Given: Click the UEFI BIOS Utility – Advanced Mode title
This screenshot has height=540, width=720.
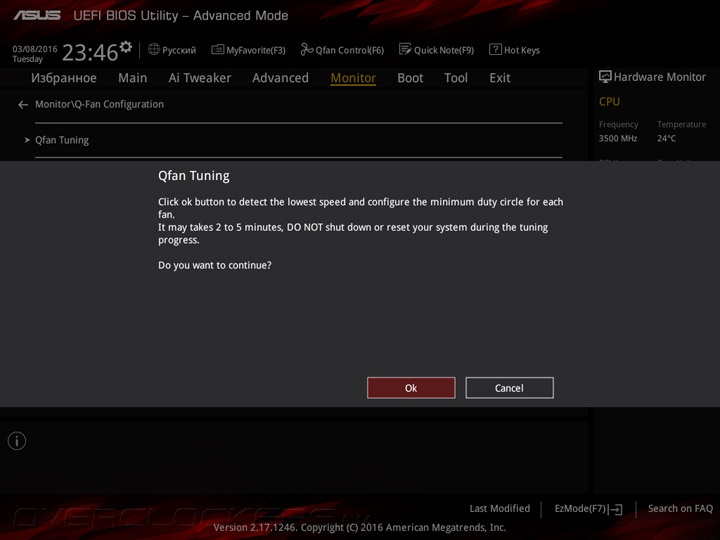Looking at the screenshot, I should point(181,16).
